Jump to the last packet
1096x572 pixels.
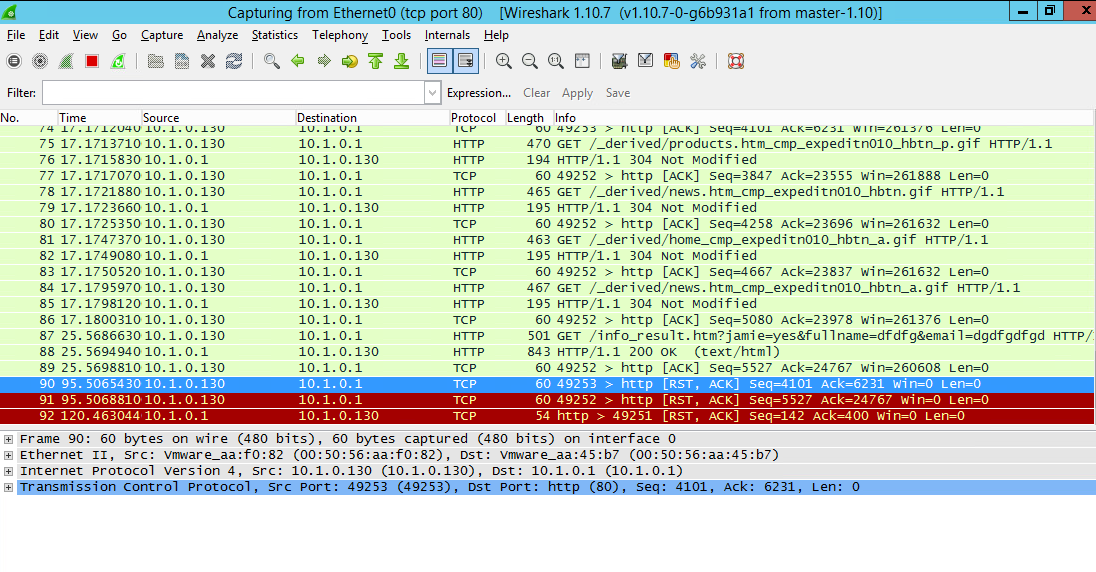[401, 62]
